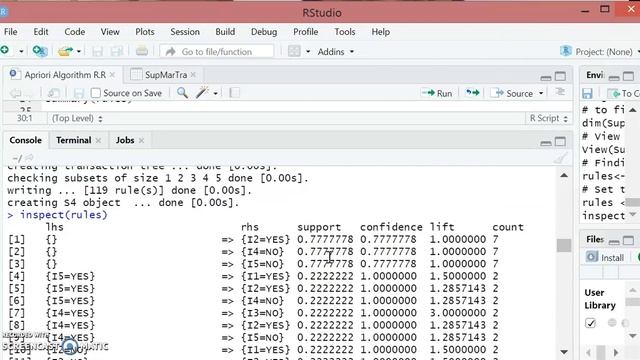This screenshot has height=360, width=640.
Task: Open the panes layout dropdown arrow
Action: (x=308, y=52)
